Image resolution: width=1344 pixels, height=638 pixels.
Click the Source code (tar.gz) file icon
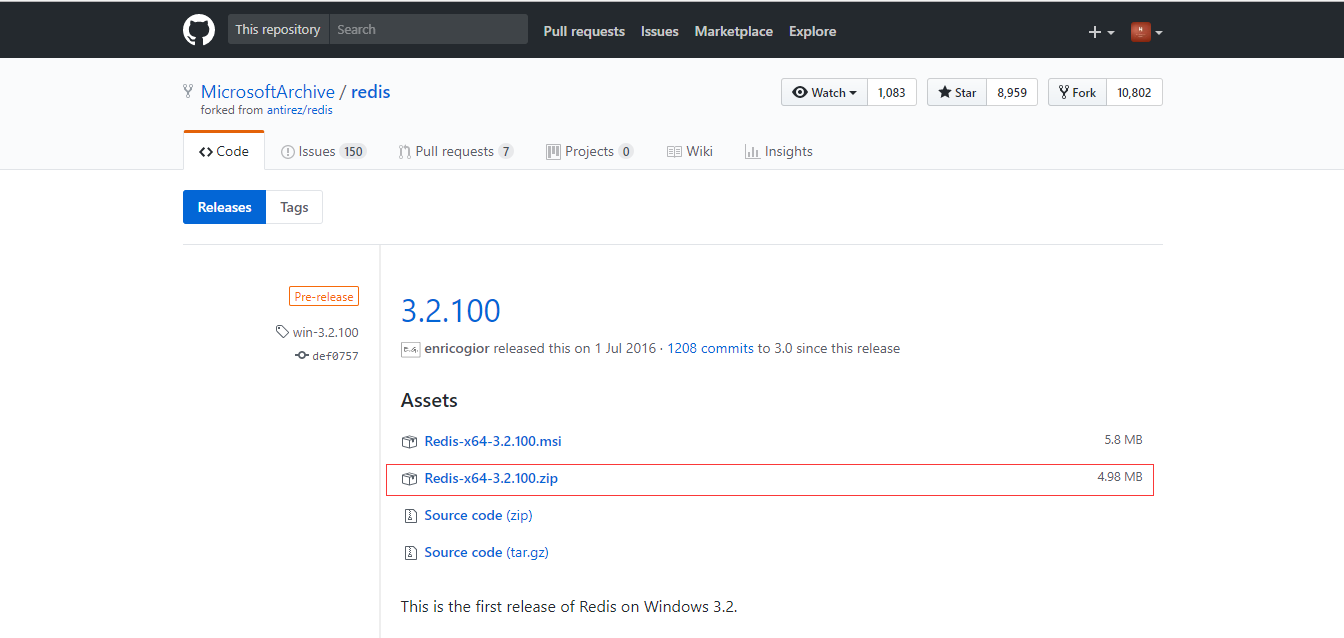[409, 553]
